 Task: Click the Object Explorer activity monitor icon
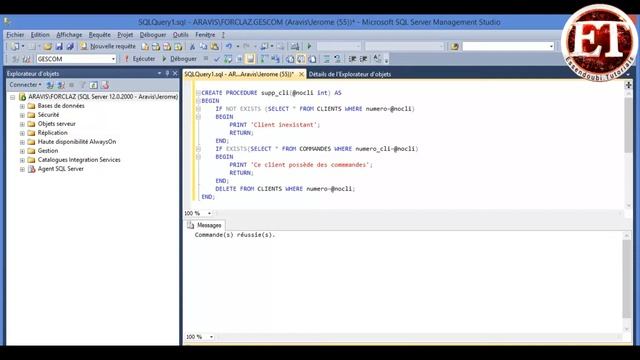105,85
